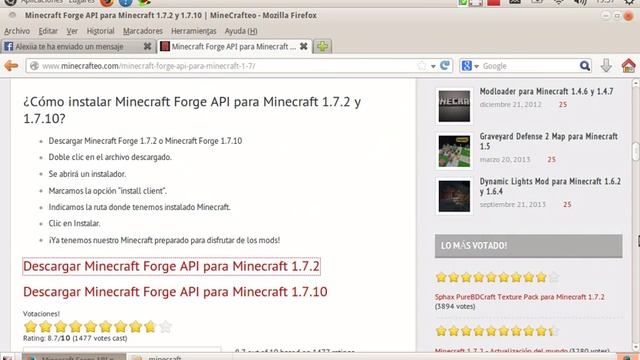640x360 pixels.
Task: Open Descargar Minecraft Forge API para Minecraft 1.7.2 link
Action: tap(171, 266)
